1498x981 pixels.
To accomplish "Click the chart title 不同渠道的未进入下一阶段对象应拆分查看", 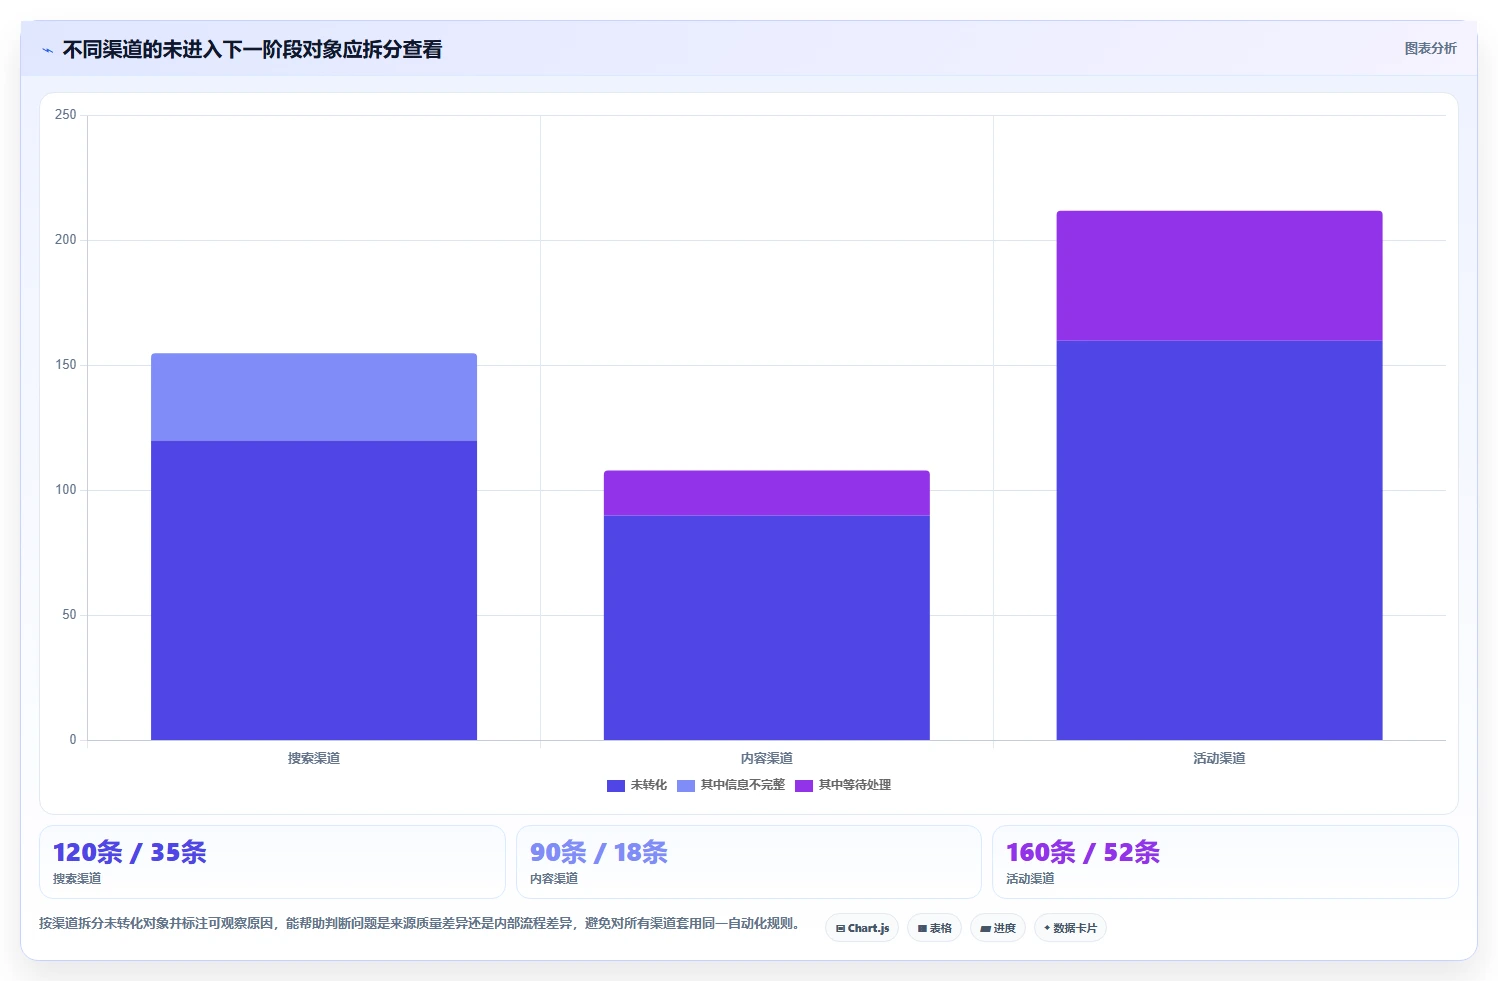I will [x=252, y=50].
